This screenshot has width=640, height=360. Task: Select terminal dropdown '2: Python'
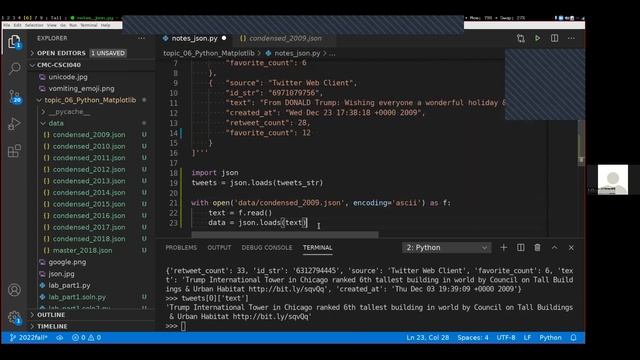point(447,247)
